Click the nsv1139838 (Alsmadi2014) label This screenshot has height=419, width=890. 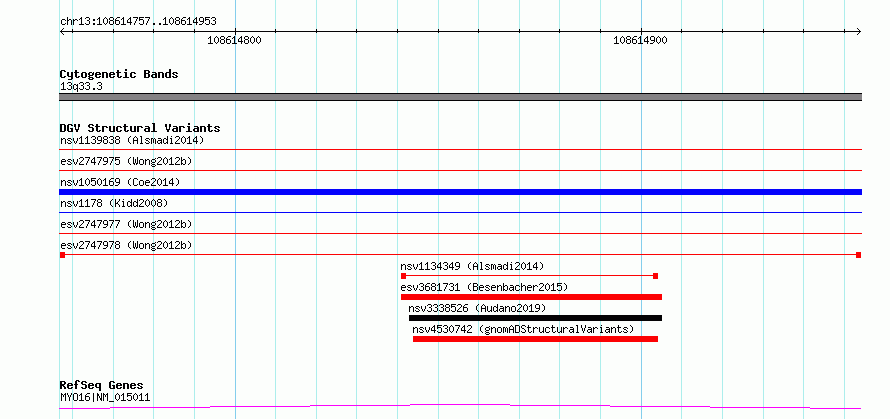132,140
